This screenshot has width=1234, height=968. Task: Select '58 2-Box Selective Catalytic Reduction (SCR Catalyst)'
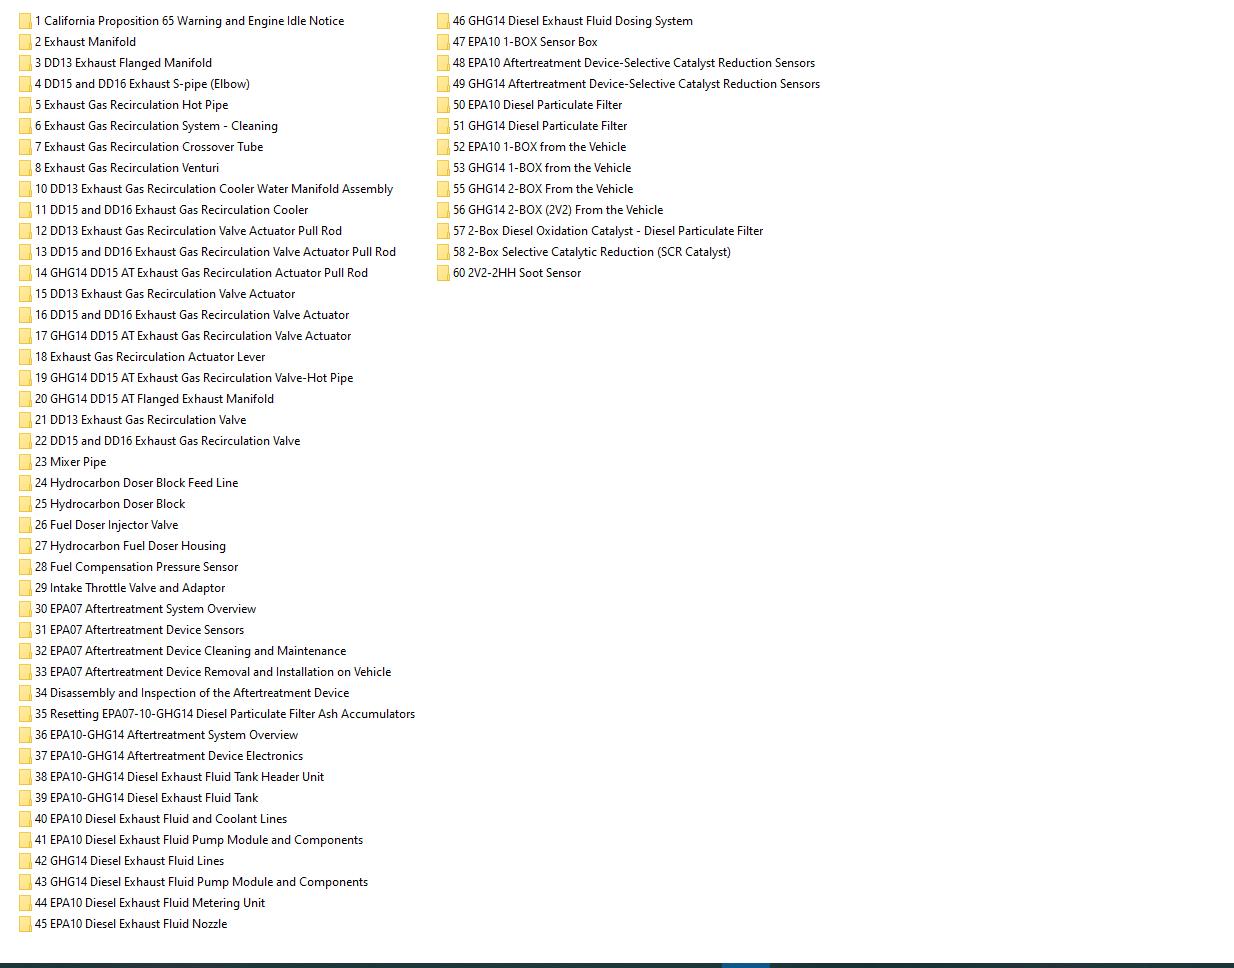(592, 252)
